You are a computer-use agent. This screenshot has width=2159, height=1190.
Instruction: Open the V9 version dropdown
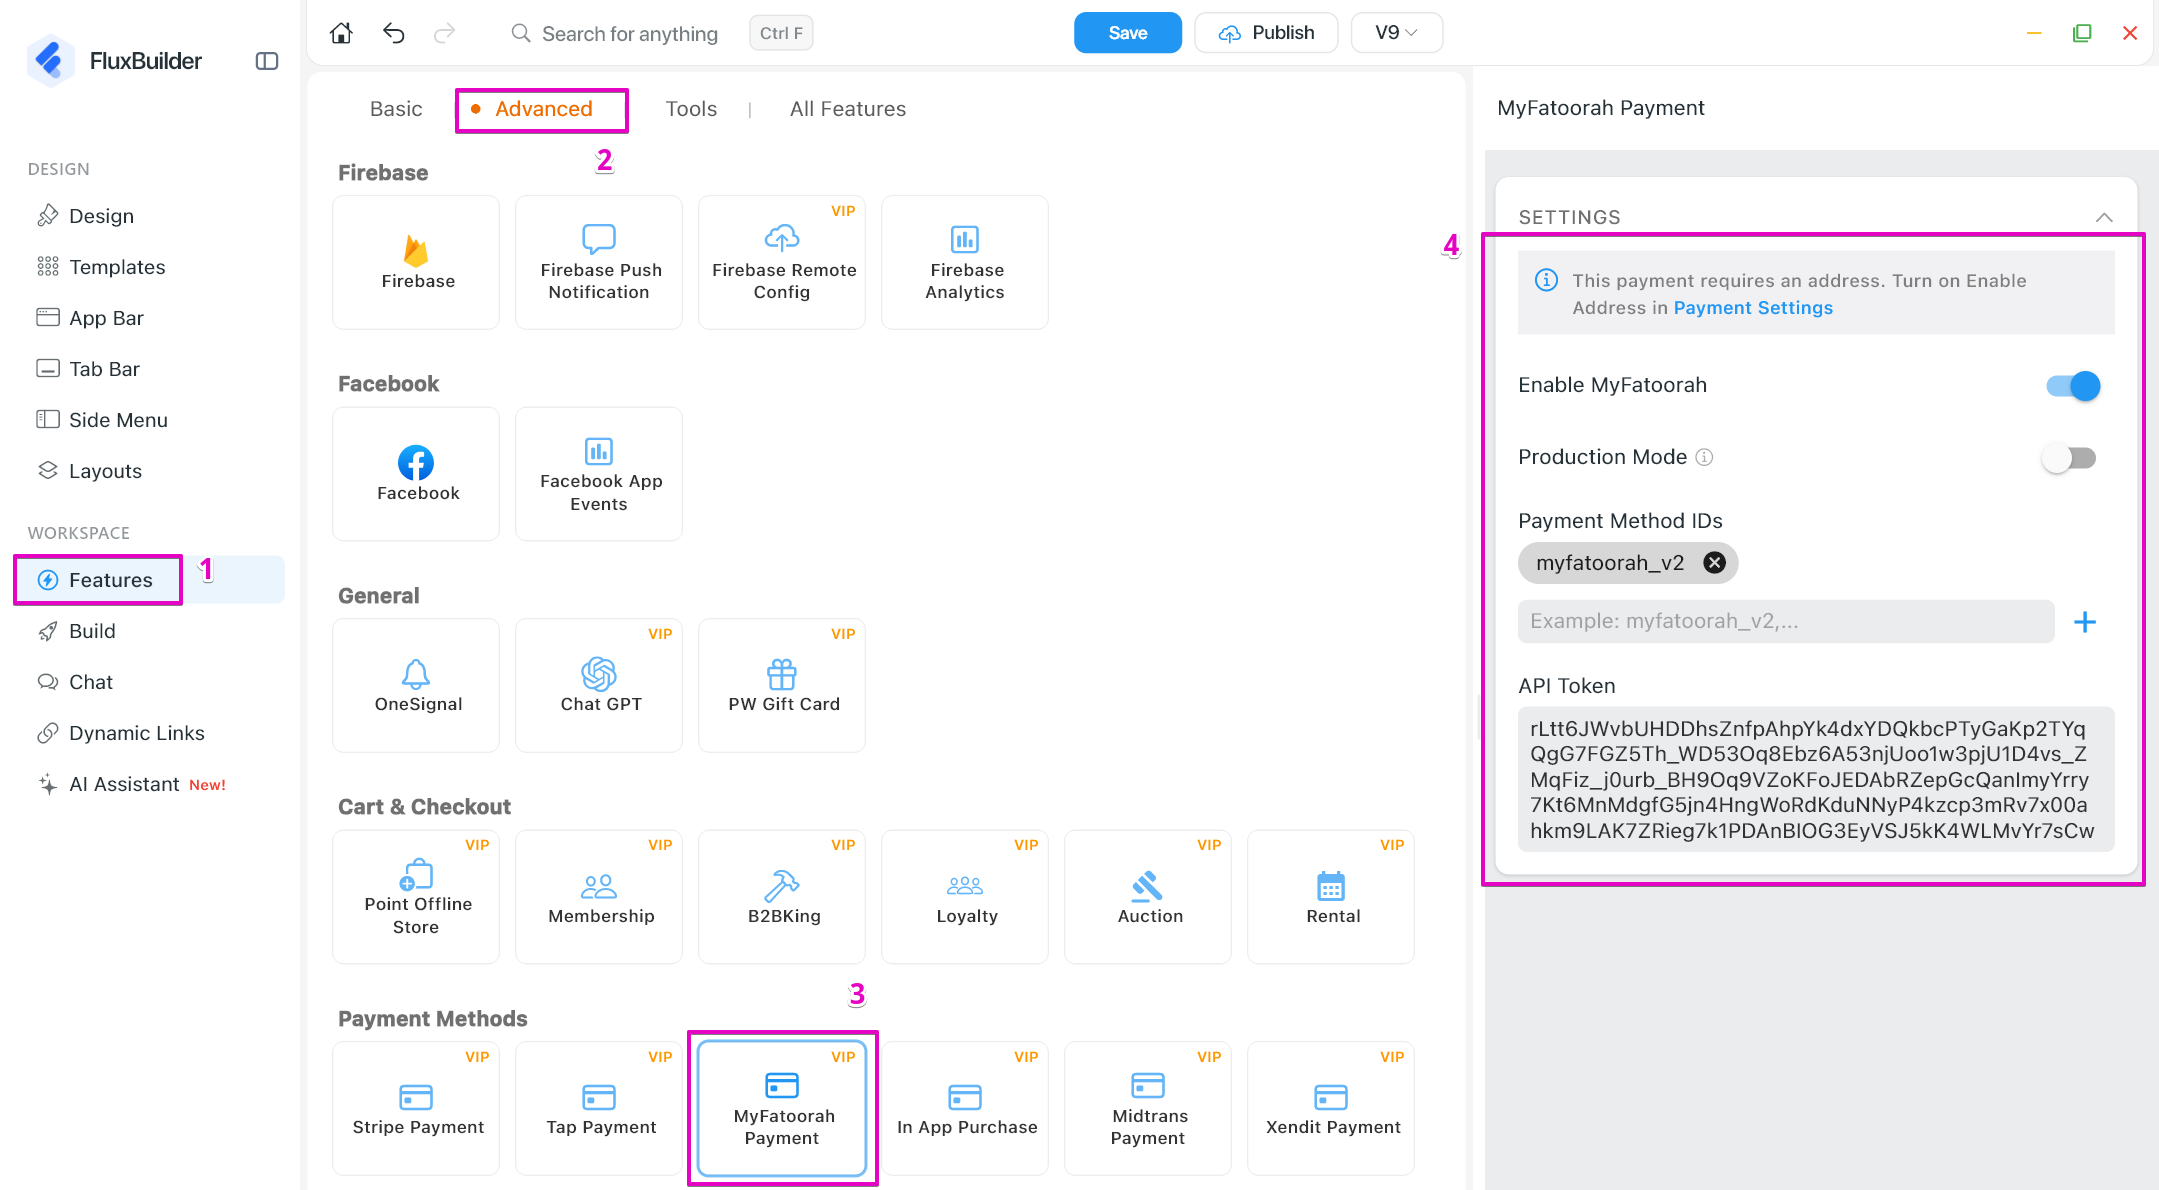click(1396, 33)
